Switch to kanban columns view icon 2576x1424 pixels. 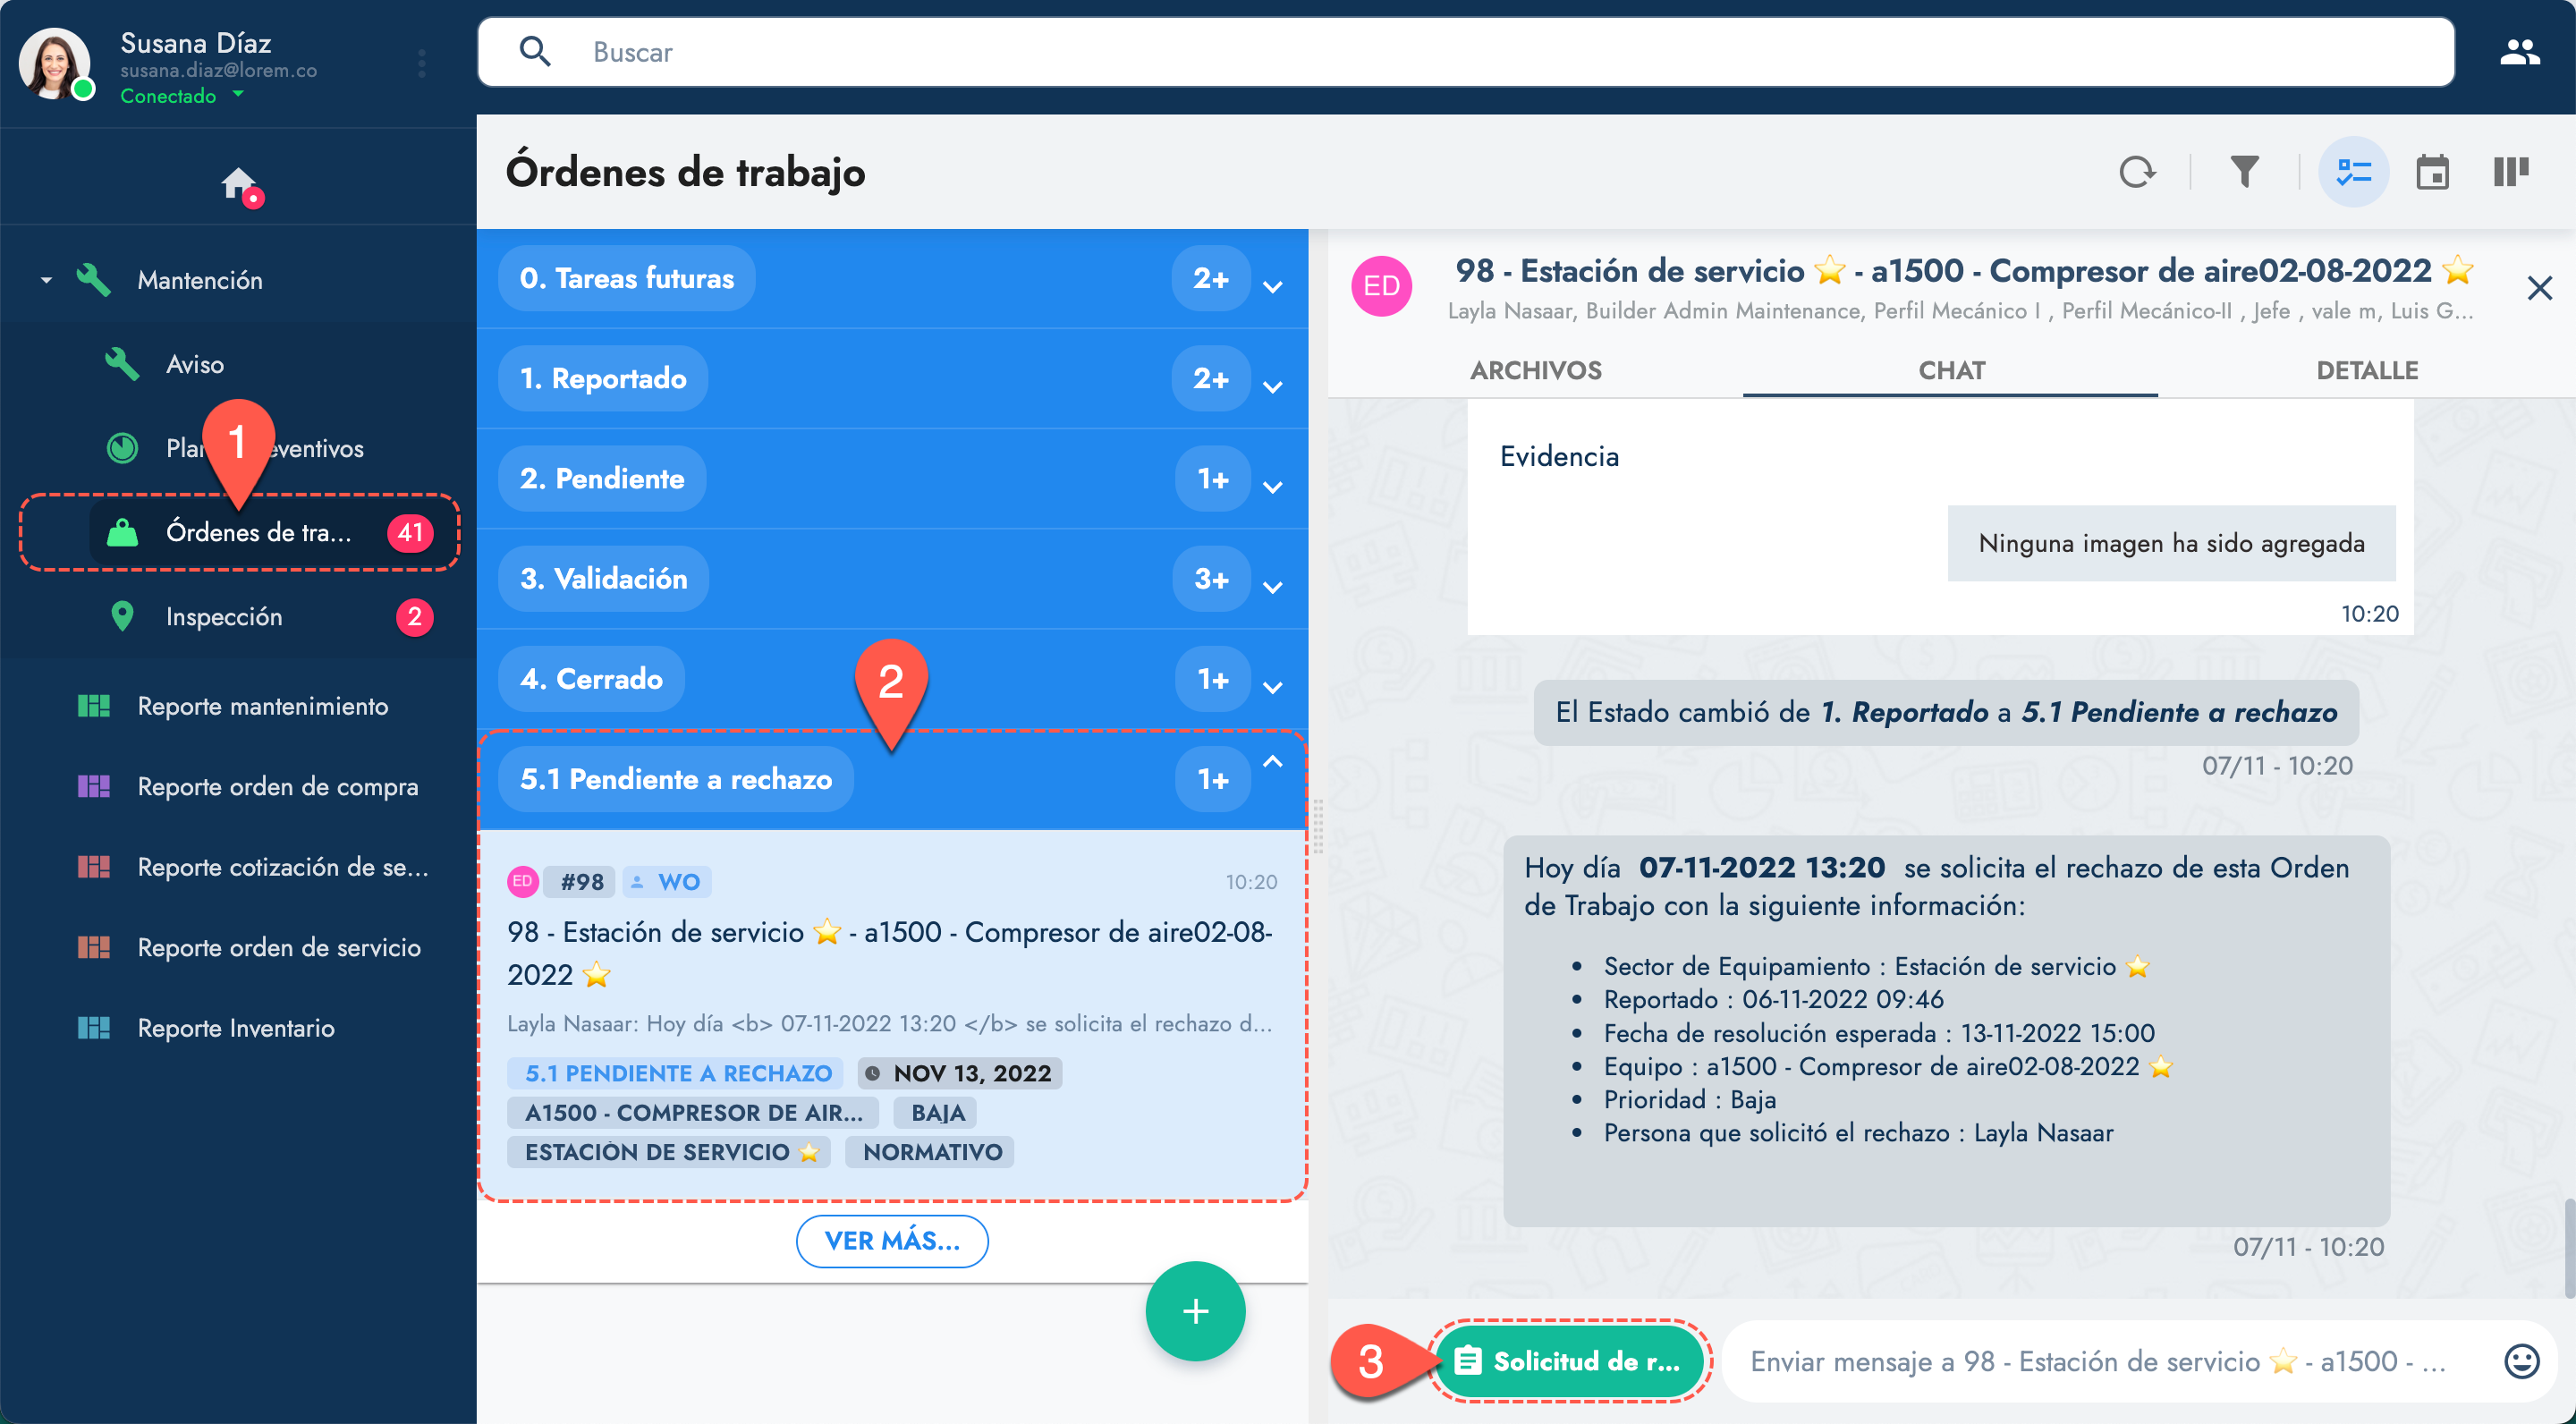click(2510, 172)
